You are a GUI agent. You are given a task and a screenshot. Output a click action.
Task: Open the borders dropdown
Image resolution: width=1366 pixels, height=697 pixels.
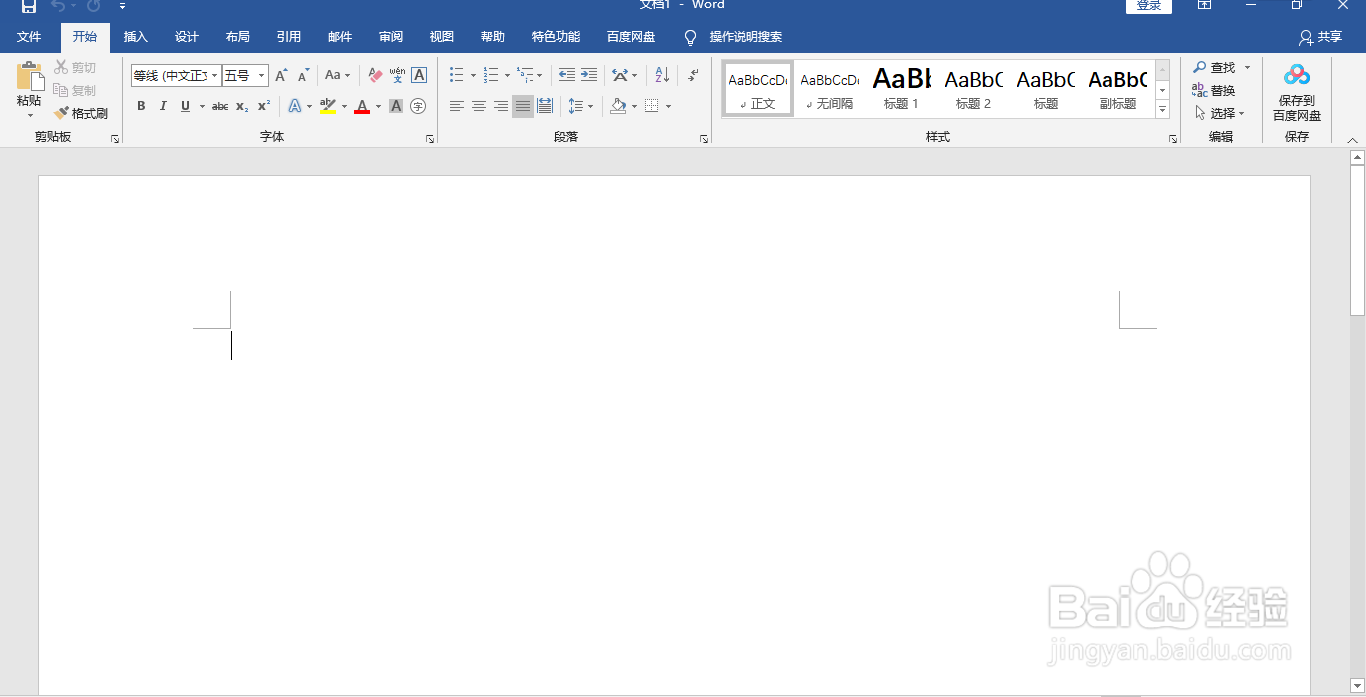click(x=668, y=106)
